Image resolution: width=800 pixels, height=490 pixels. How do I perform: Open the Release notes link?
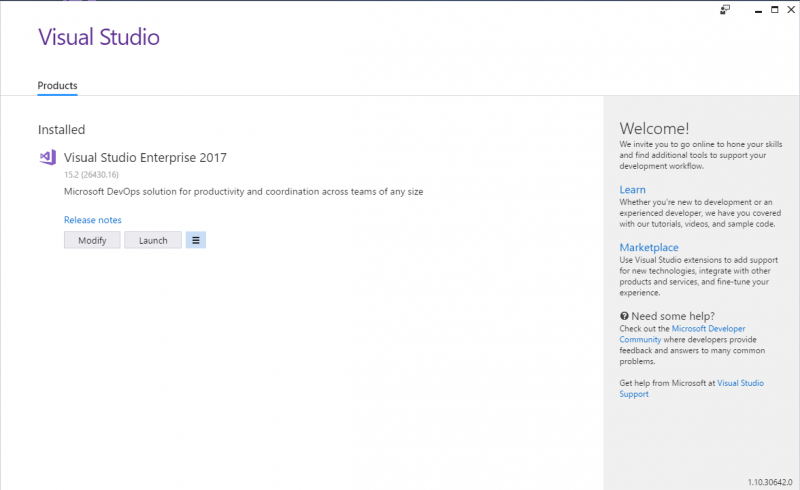coord(93,219)
